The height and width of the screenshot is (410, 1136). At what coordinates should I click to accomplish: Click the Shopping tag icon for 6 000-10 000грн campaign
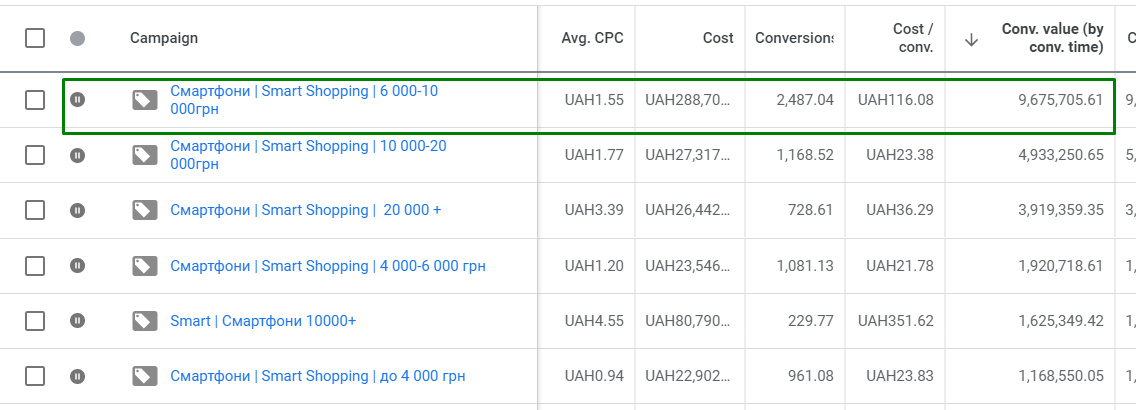pos(145,100)
